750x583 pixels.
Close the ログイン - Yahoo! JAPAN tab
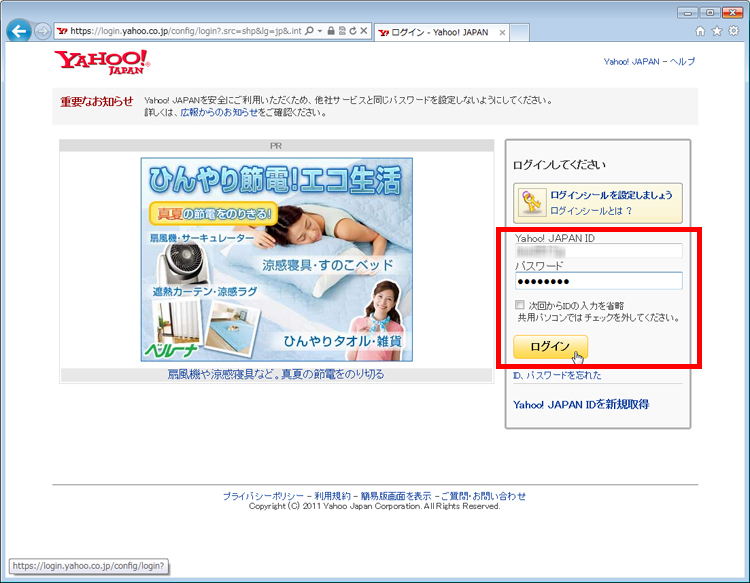click(x=502, y=33)
